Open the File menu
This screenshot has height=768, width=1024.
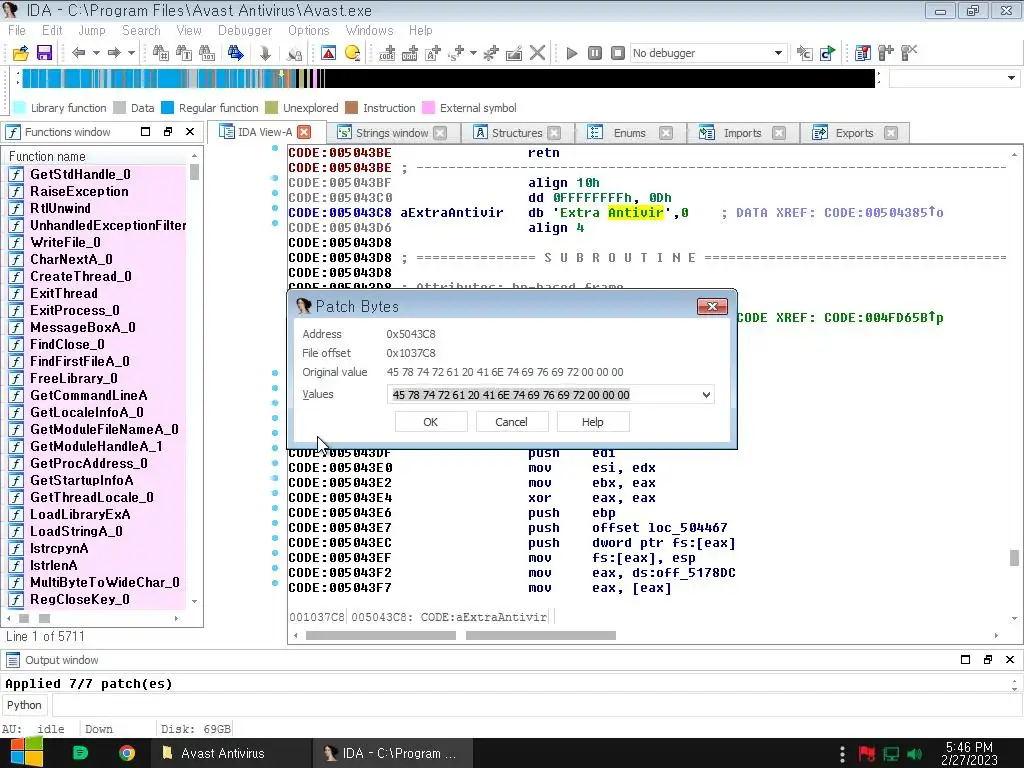[x=17, y=30]
